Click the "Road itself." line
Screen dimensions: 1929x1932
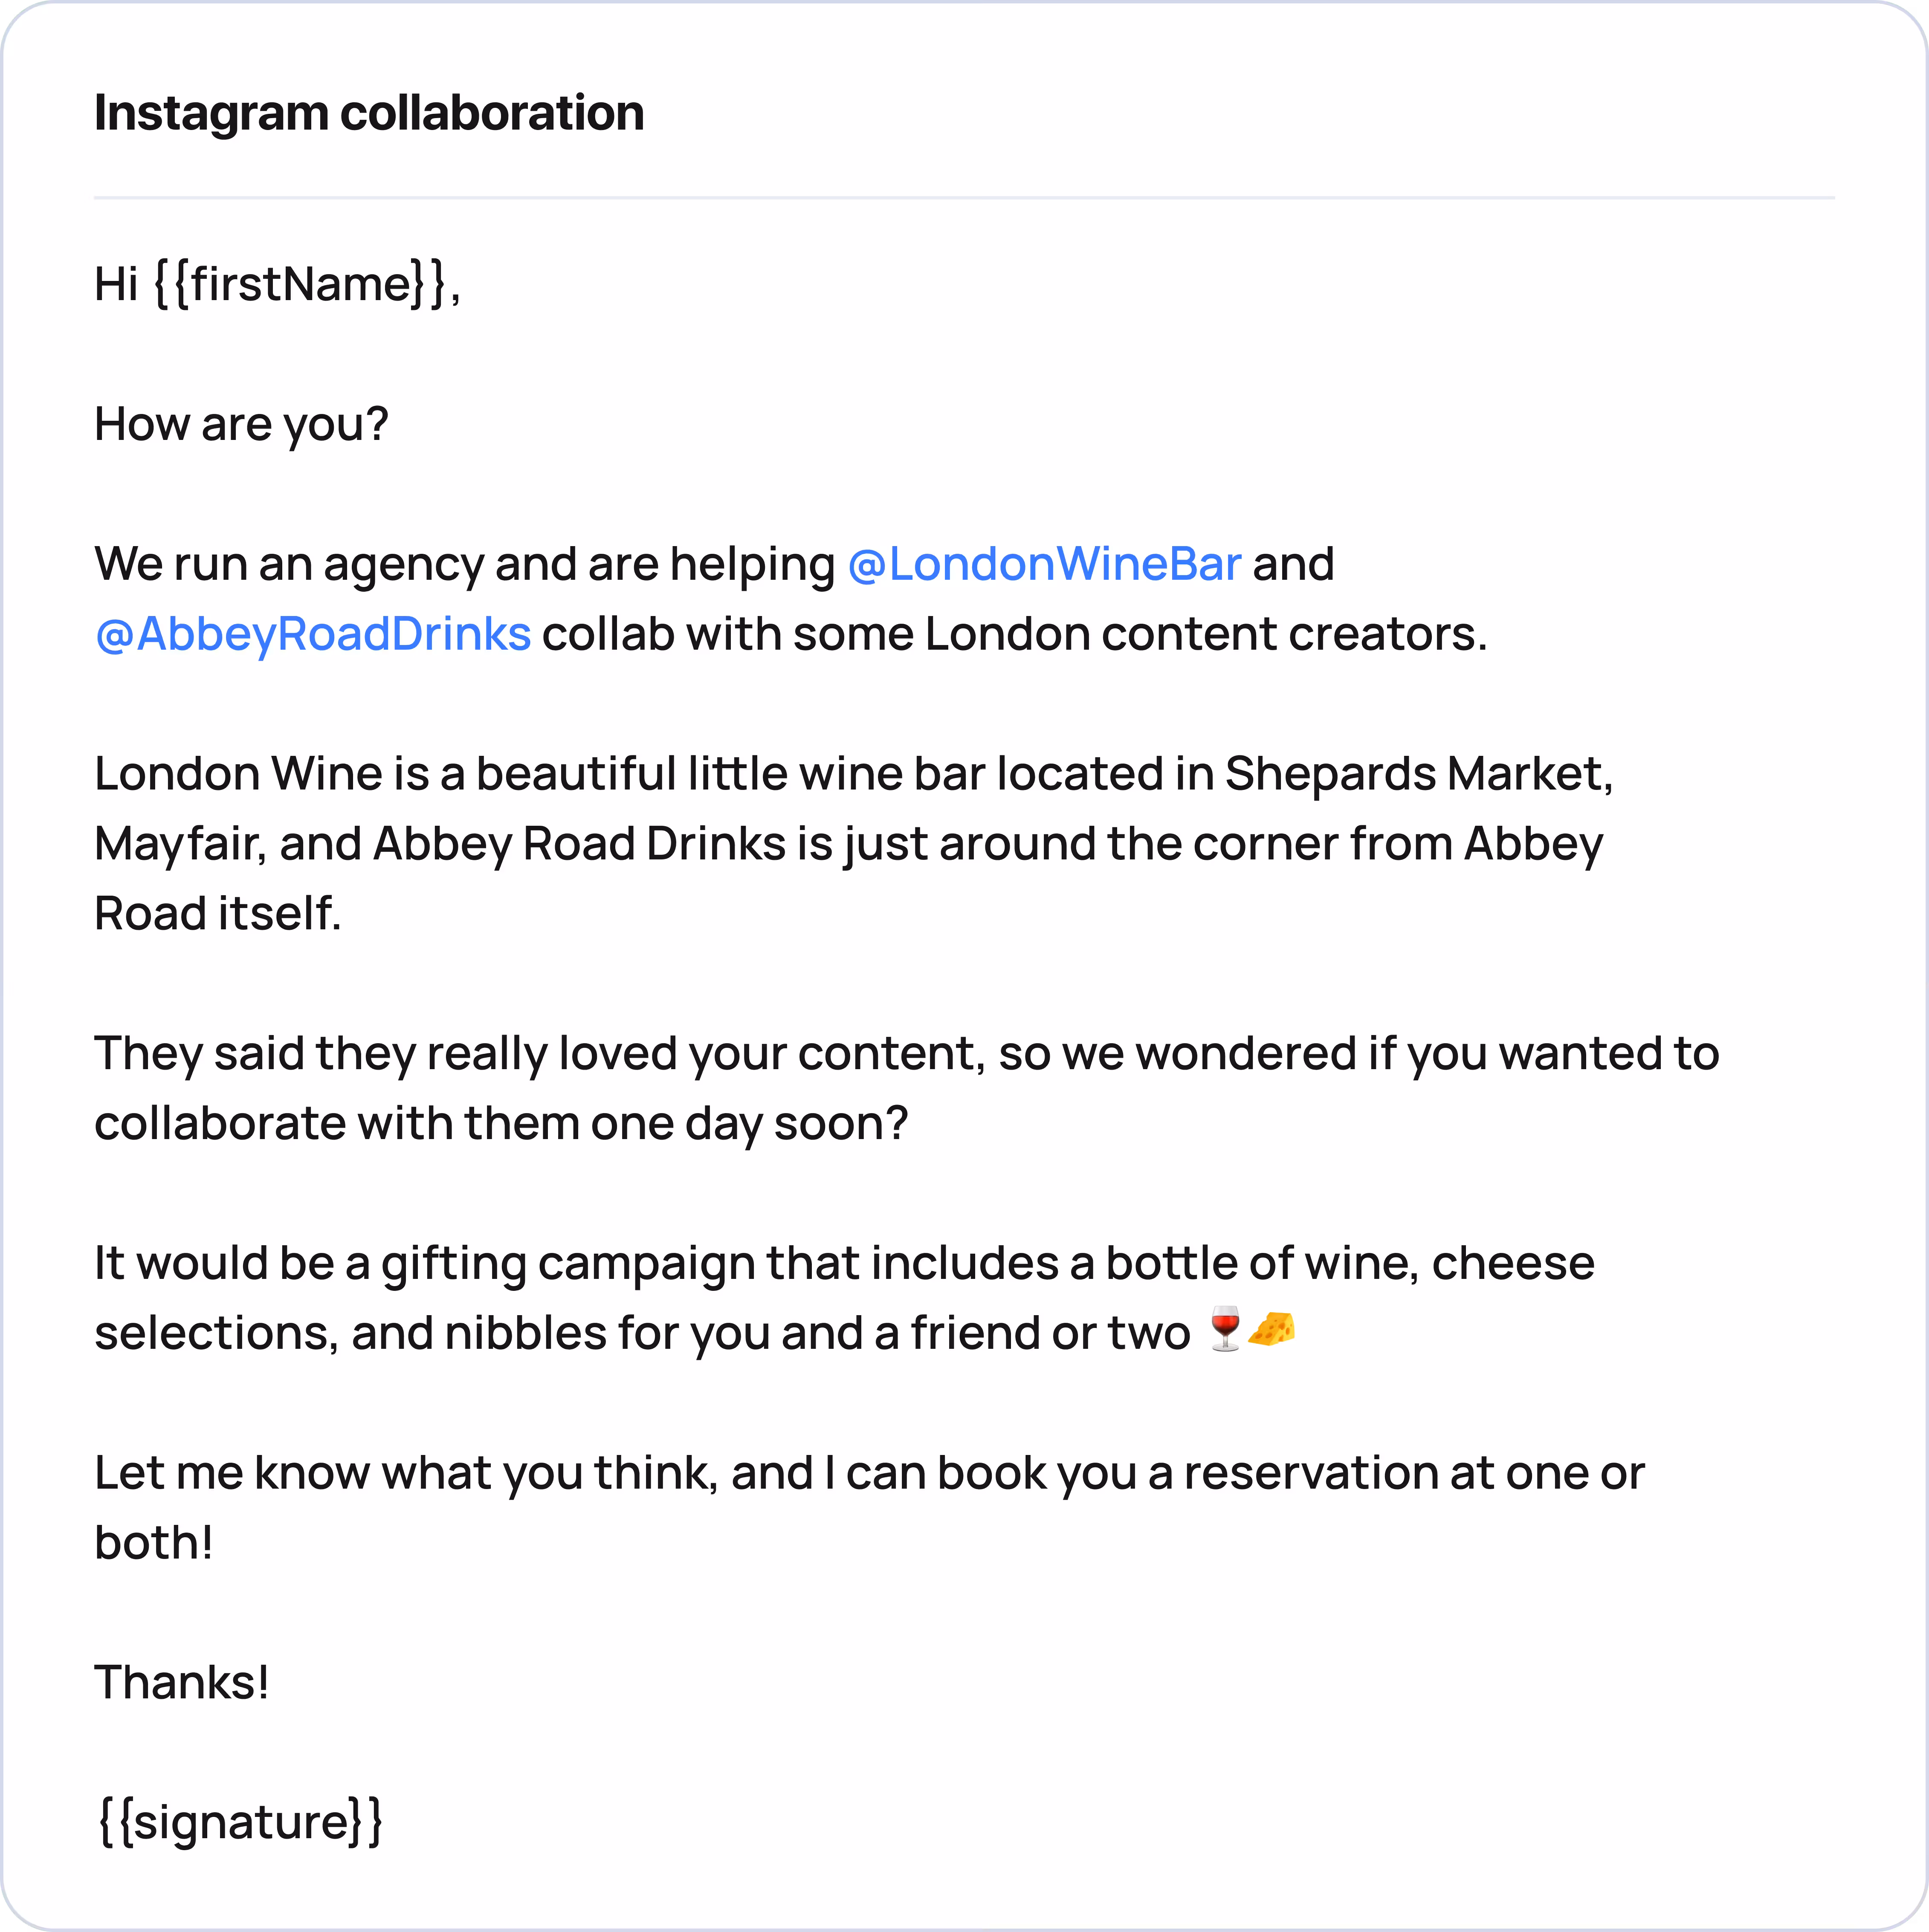coord(217,914)
